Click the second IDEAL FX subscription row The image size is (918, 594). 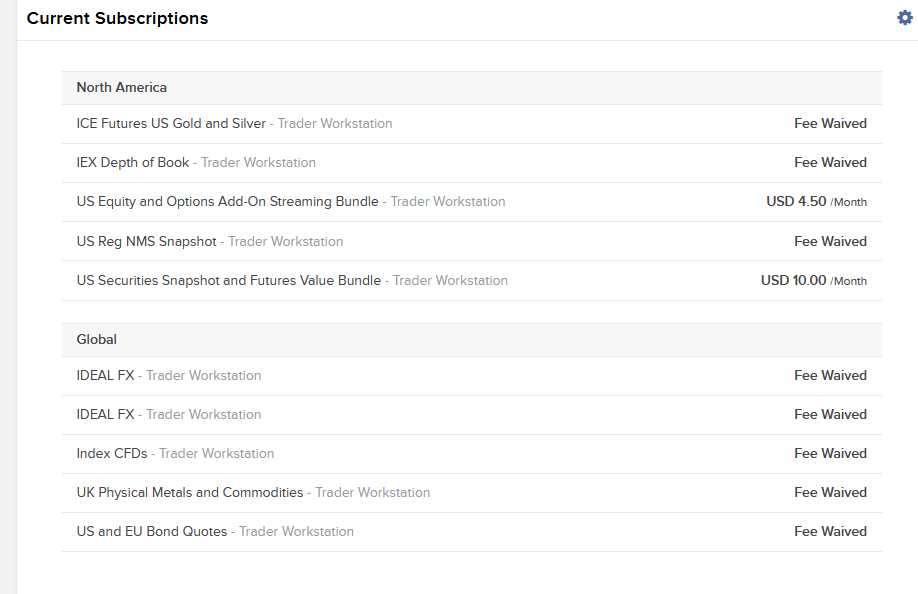pos(472,415)
